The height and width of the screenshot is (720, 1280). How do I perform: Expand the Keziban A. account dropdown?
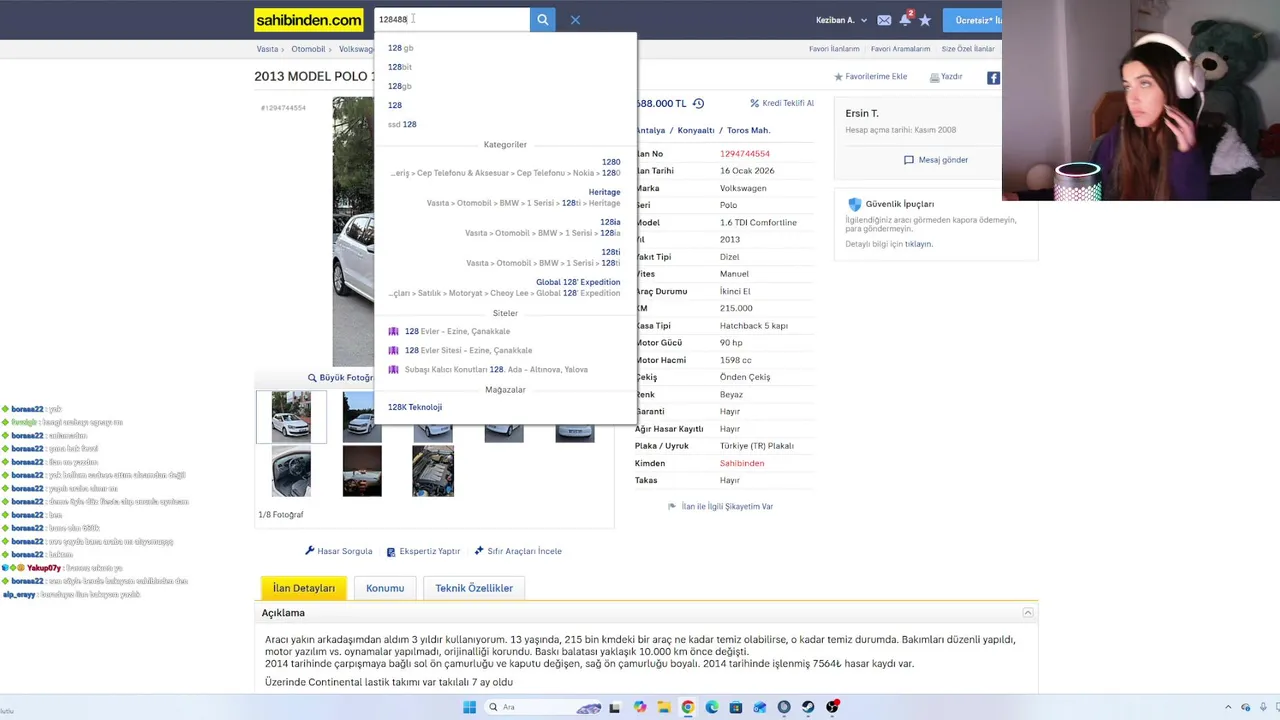(842, 20)
